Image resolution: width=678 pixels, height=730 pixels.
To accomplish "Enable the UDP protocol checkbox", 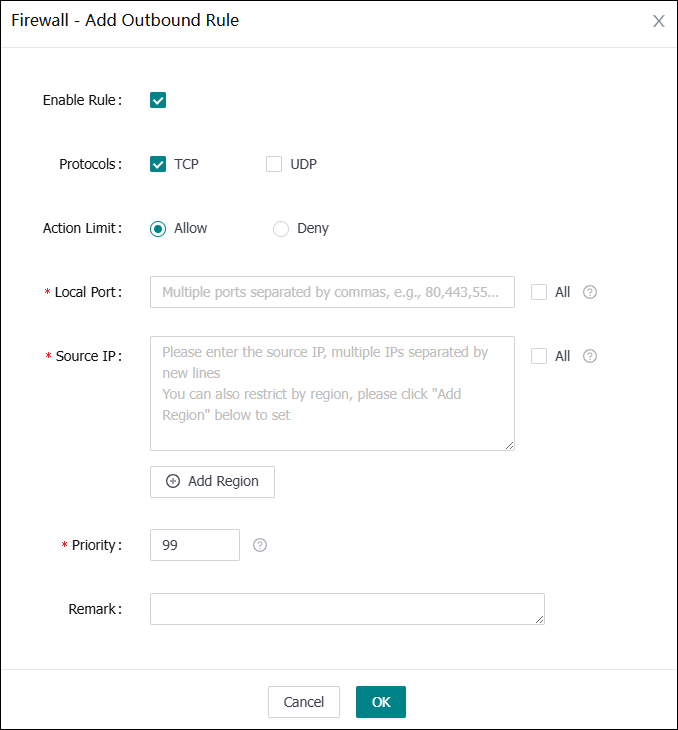I will [x=274, y=164].
